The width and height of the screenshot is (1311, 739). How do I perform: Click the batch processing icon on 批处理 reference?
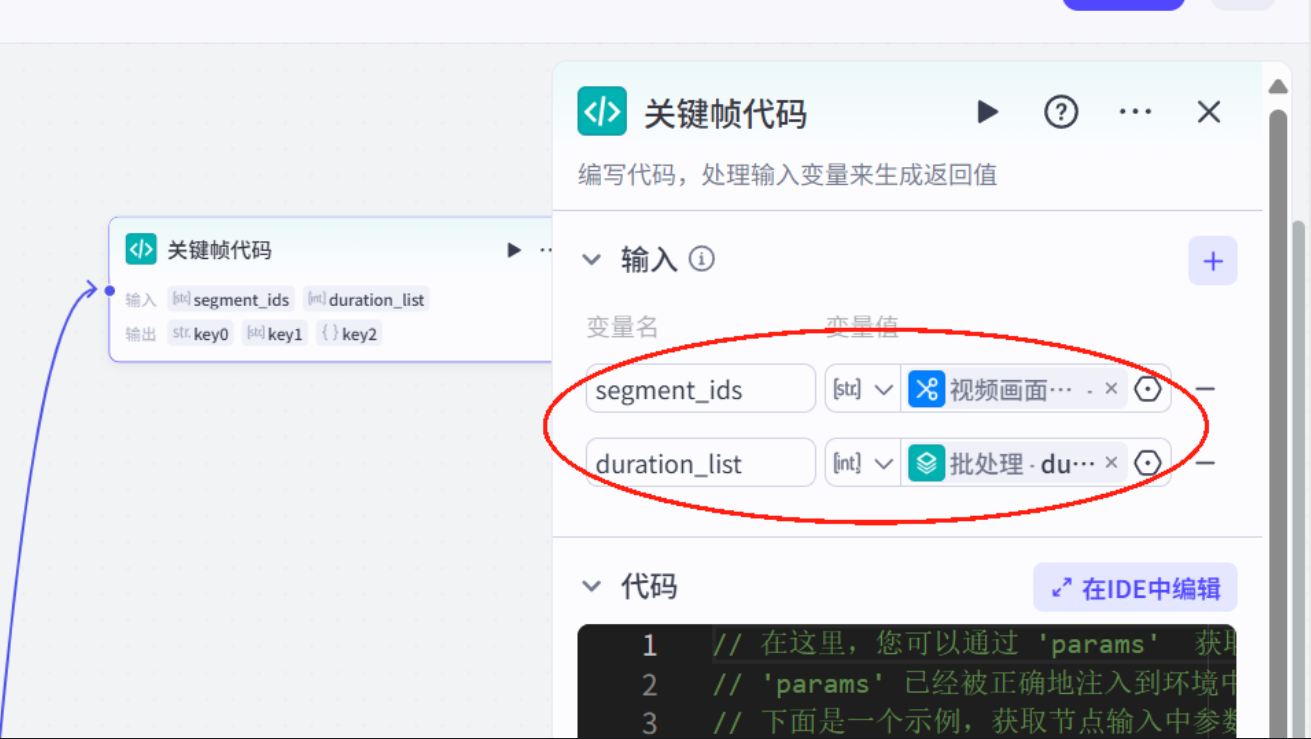[x=925, y=462]
